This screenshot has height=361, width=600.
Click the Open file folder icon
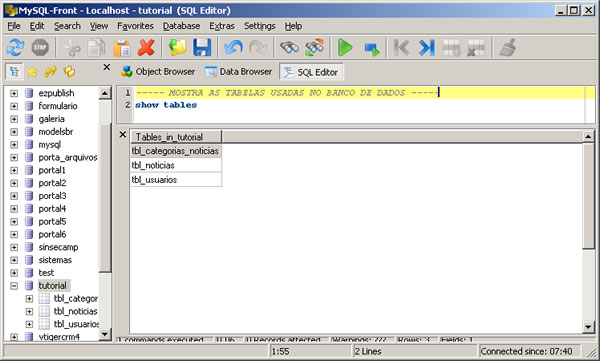click(x=178, y=48)
